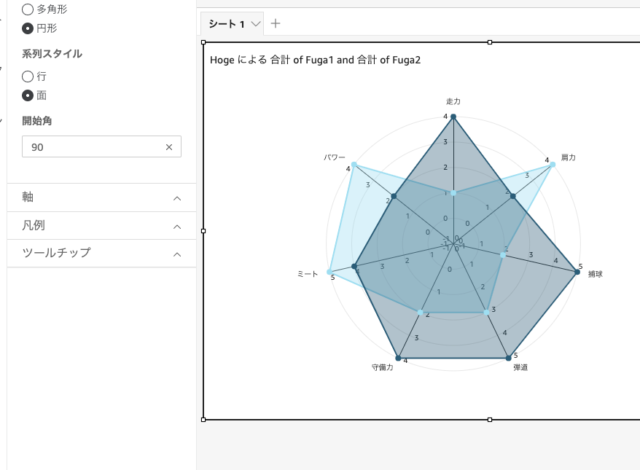Choose the 行 series style option

pyautogui.click(x=27, y=76)
